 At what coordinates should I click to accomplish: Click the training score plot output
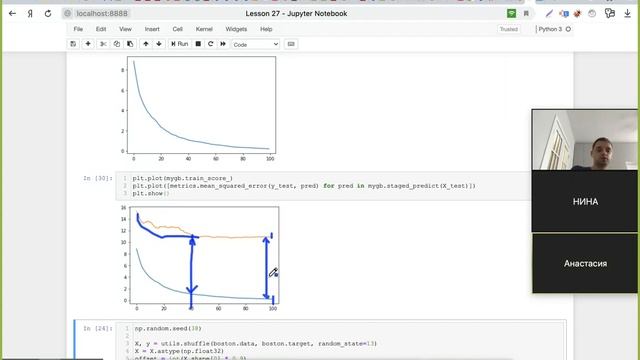198,109
